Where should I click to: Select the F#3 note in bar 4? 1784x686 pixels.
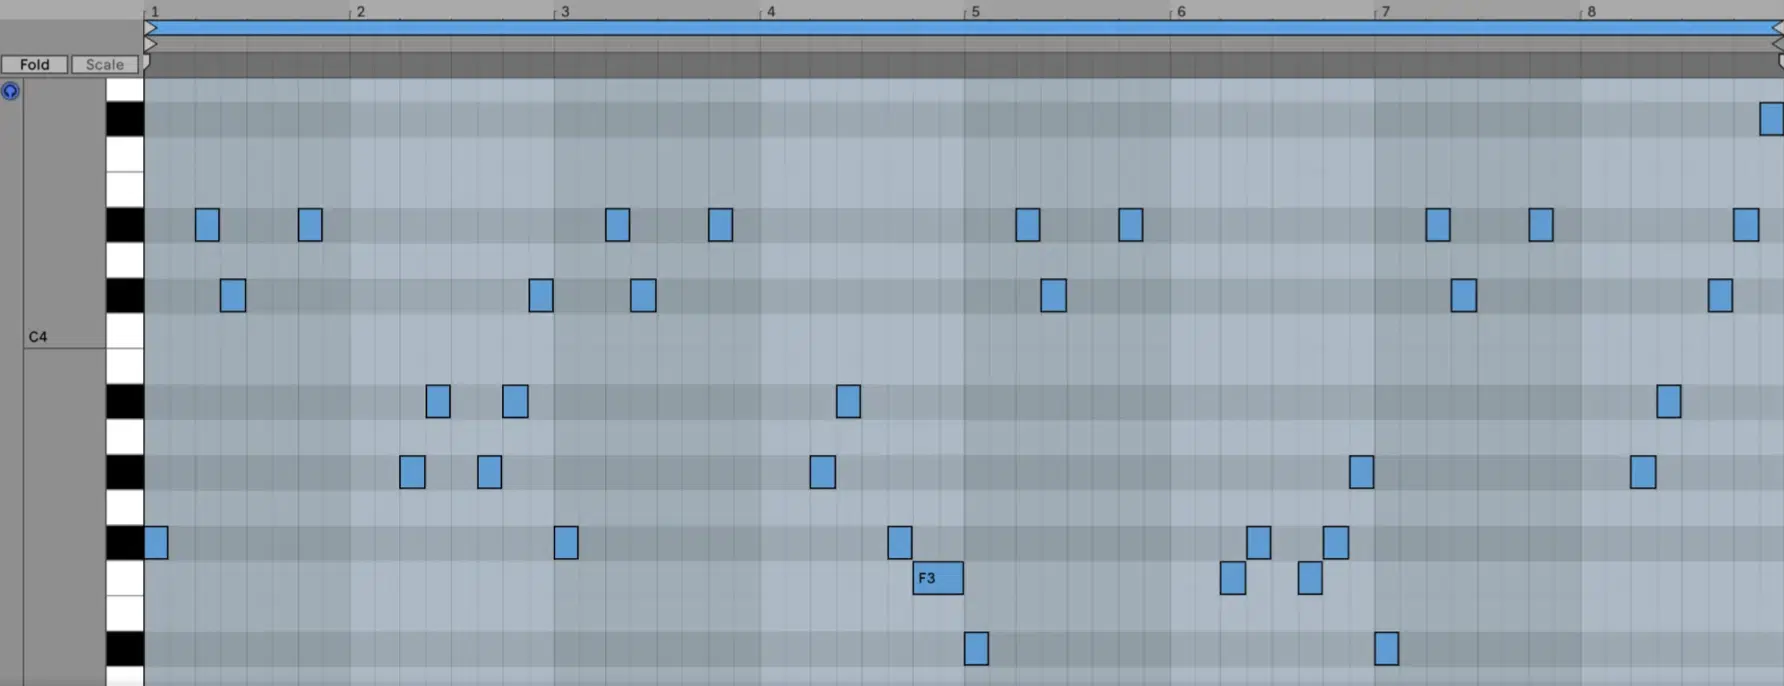pos(900,543)
